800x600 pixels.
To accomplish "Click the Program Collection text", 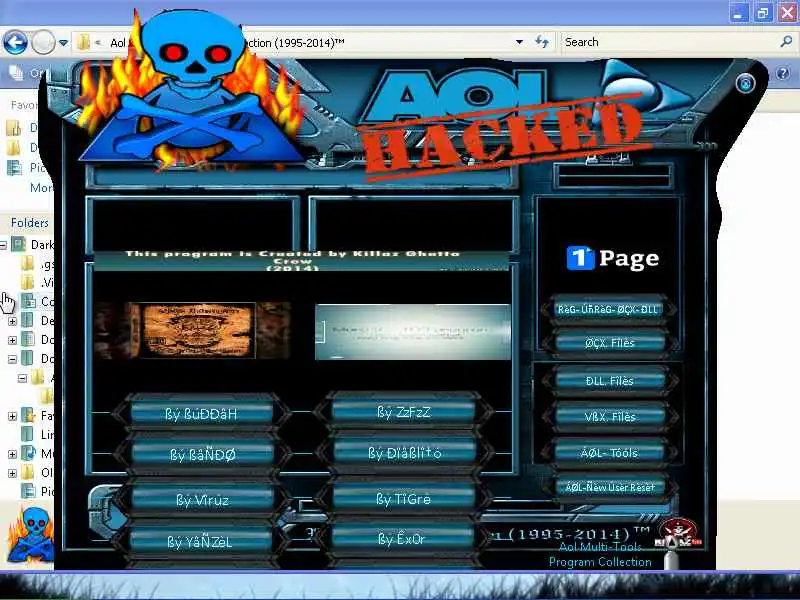I will coord(600,562).
